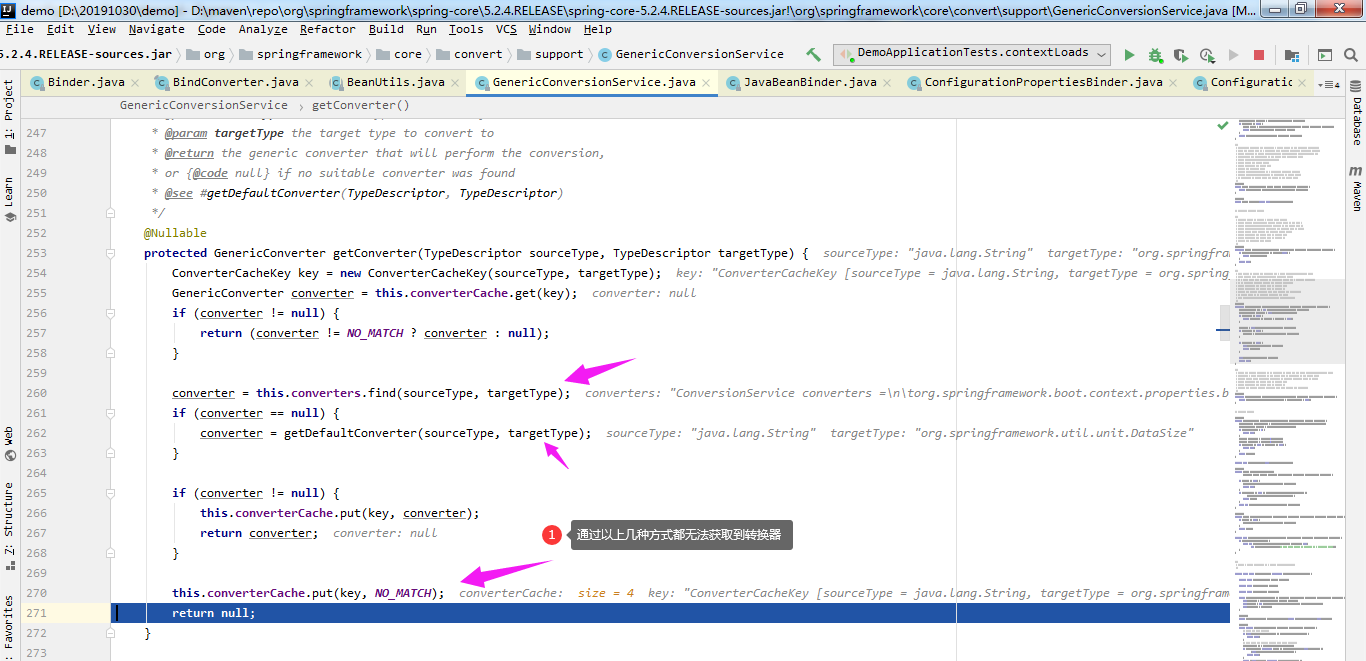Collapse method end marker at line 272
Viewport: 1366px width, 661px height.
point(111,633)
